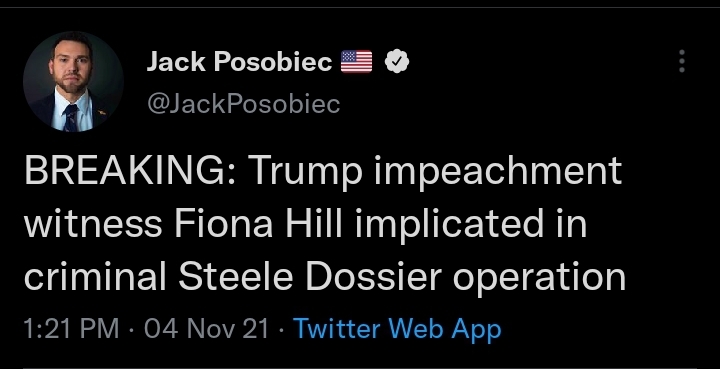This screenshot has height=369, width=720.
Task: Open the three-dot more options menu
Action: pyautogui.click(x=682, y=61)
